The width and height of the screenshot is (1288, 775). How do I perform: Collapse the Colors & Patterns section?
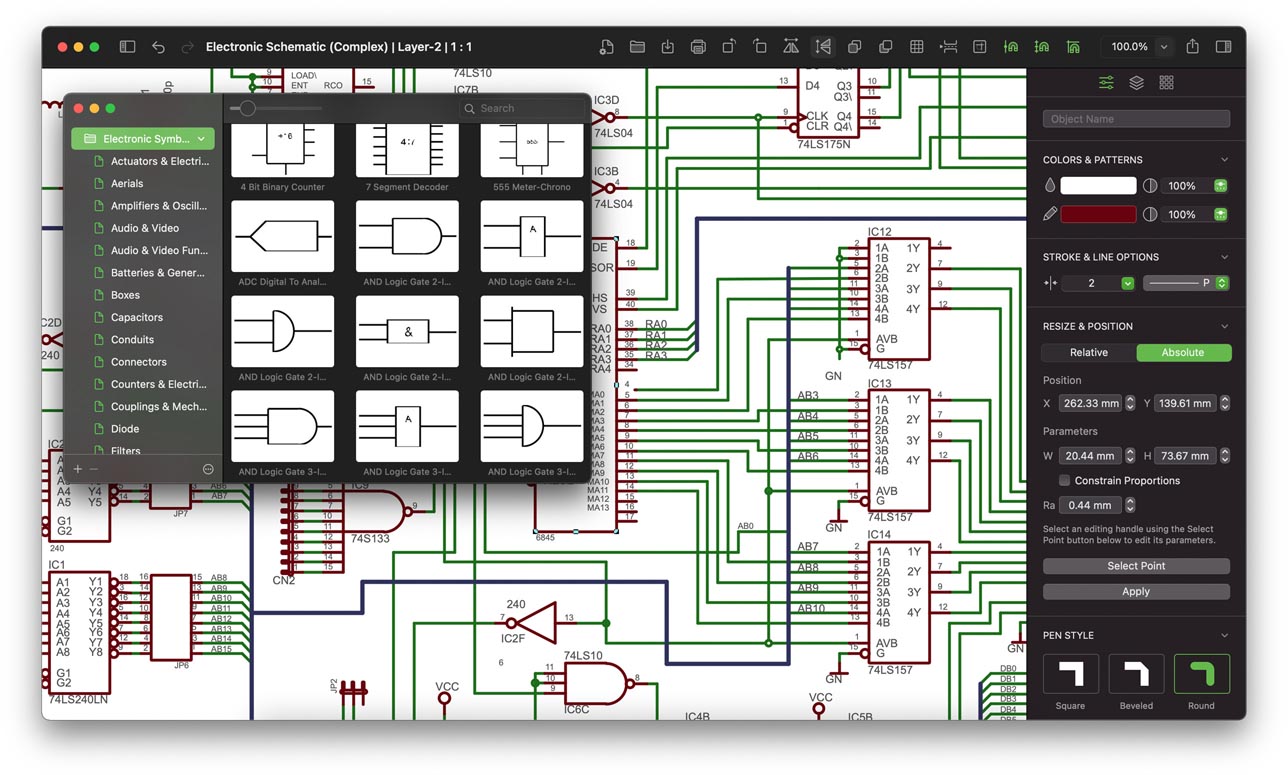tap(1225, 158)
